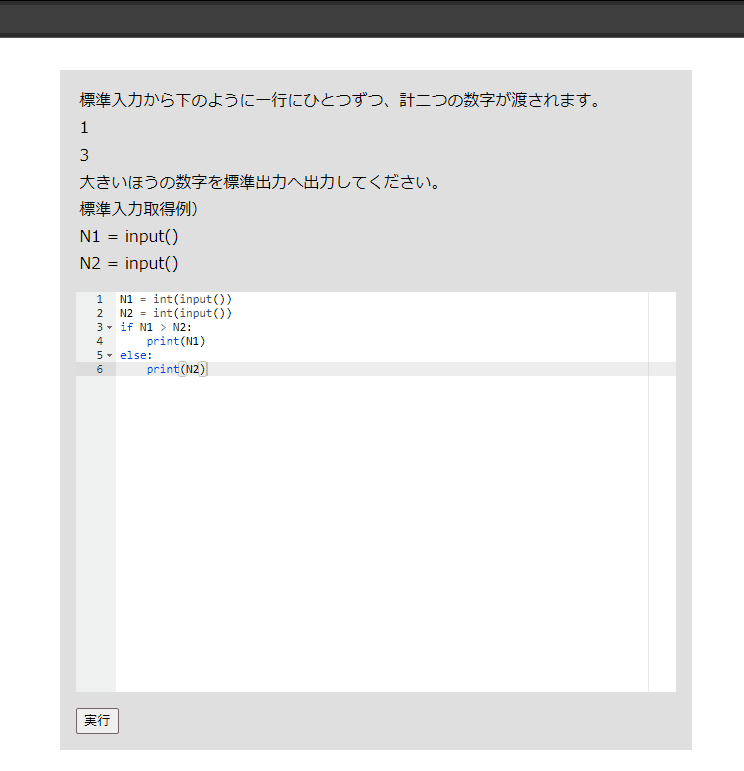The width and height of the screenshot is (744, 771).
Task: Click the example text 'N2 = input()' in the description
Action: [x=129, y=263]
